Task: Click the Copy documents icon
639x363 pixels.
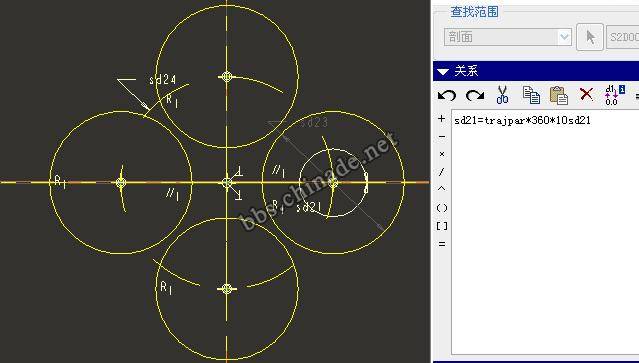Action: point(531,95)
